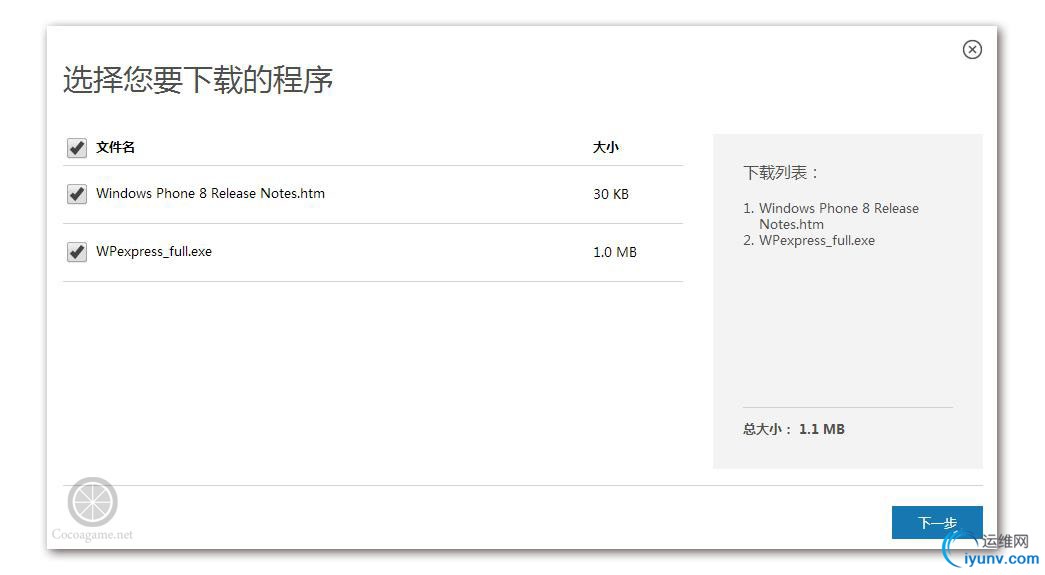Click the 总大小 1.1 MB total

pyautogui.click(x=794, y=429)
